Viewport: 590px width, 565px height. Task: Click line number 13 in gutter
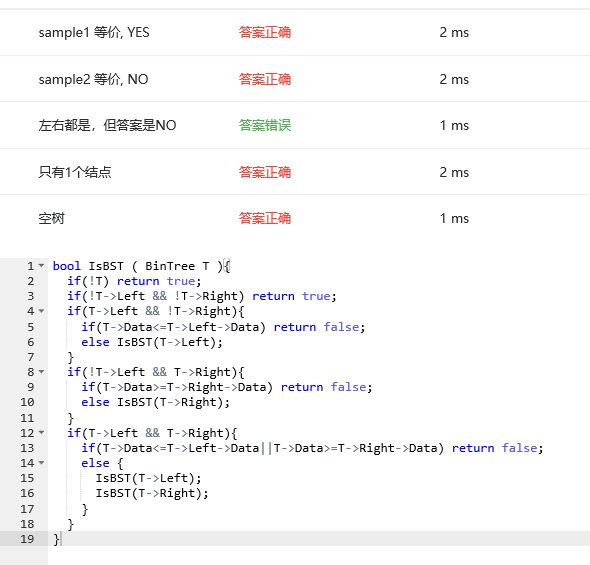[x=27, y=448]
